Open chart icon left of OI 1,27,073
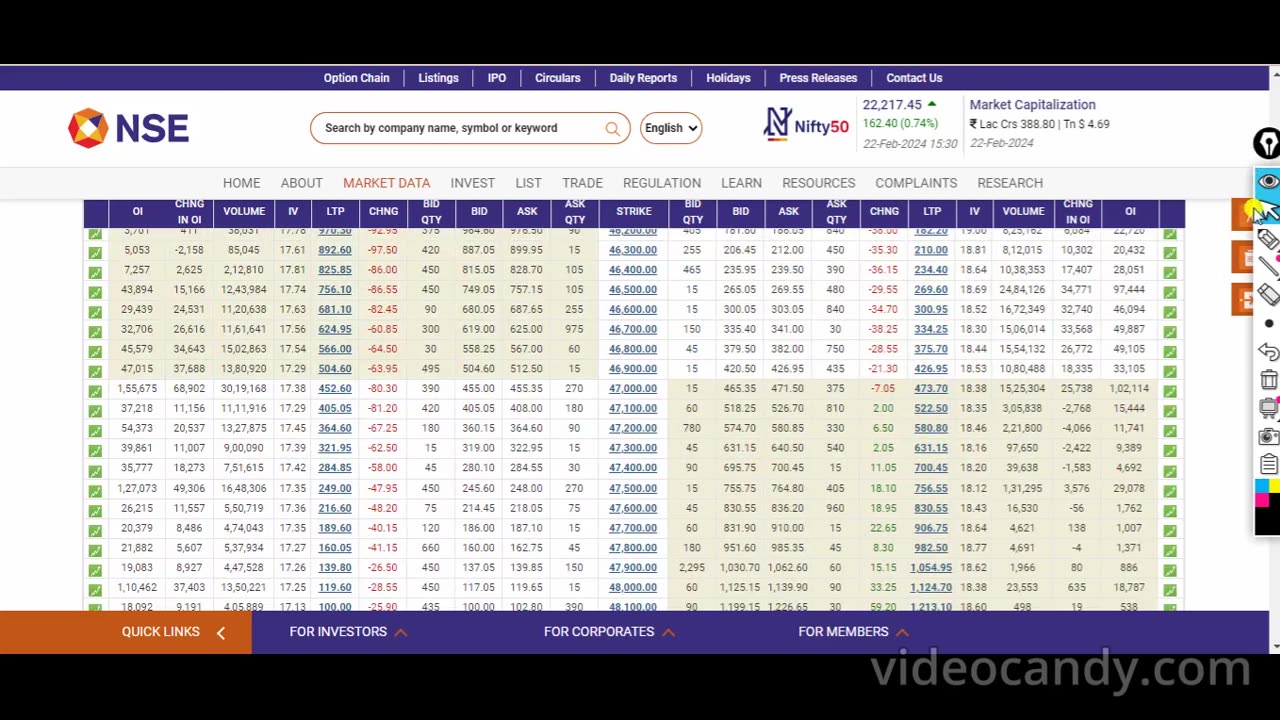Screen dimensions: 1280x720 click(95, 491)
